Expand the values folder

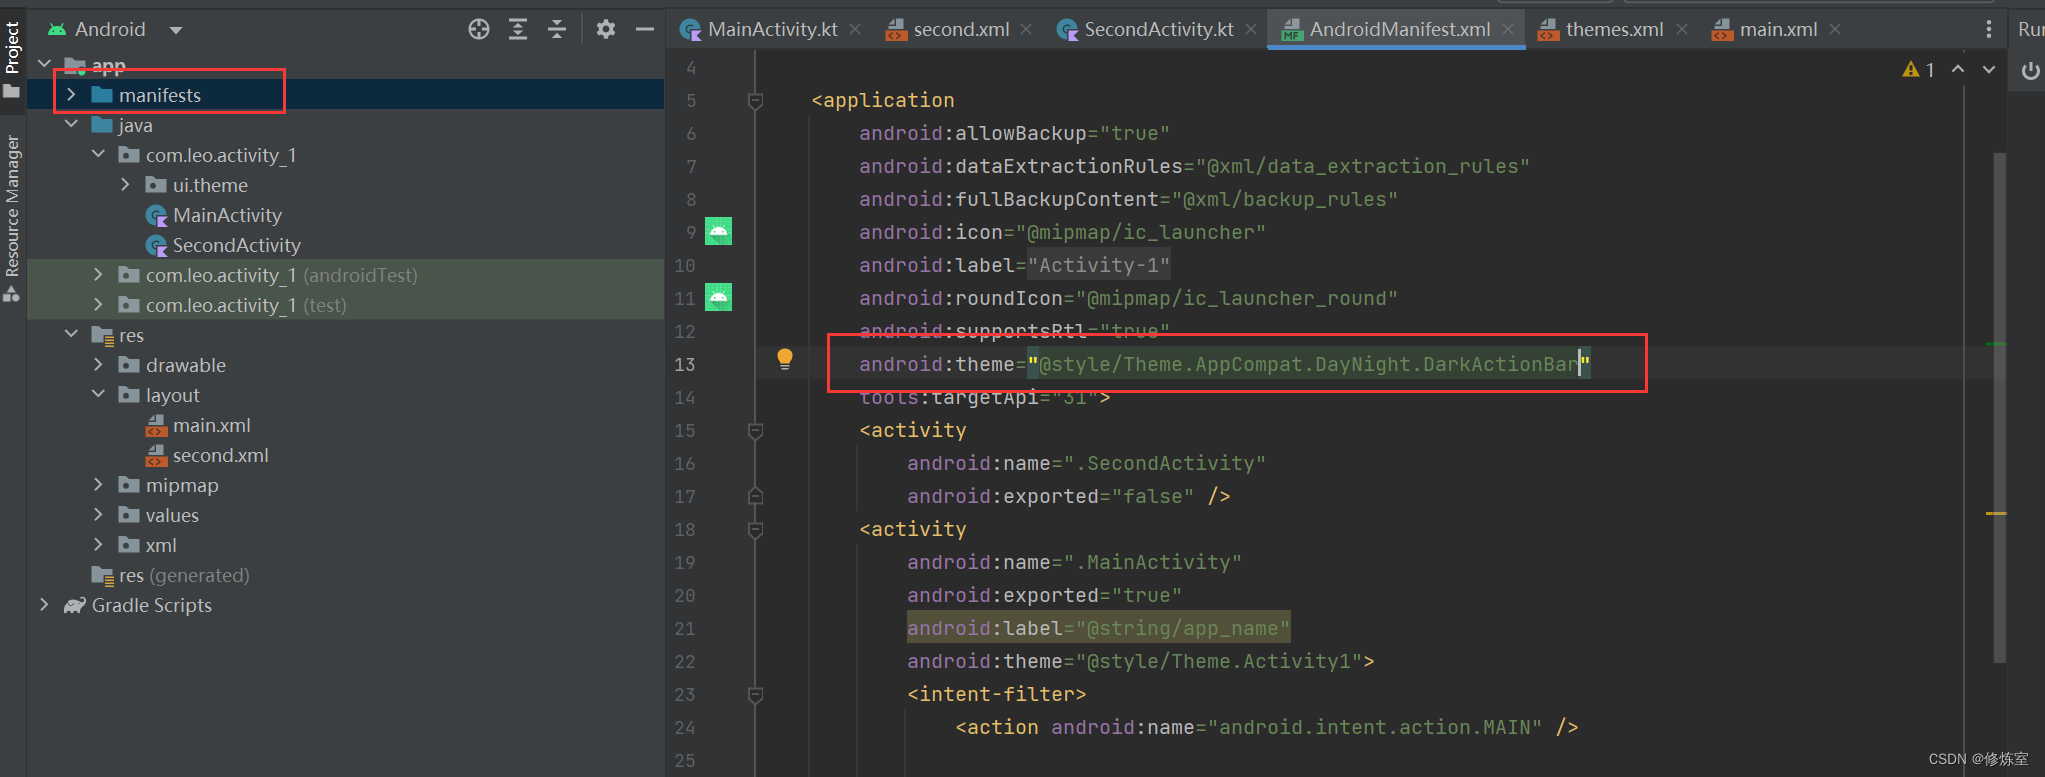98,515
